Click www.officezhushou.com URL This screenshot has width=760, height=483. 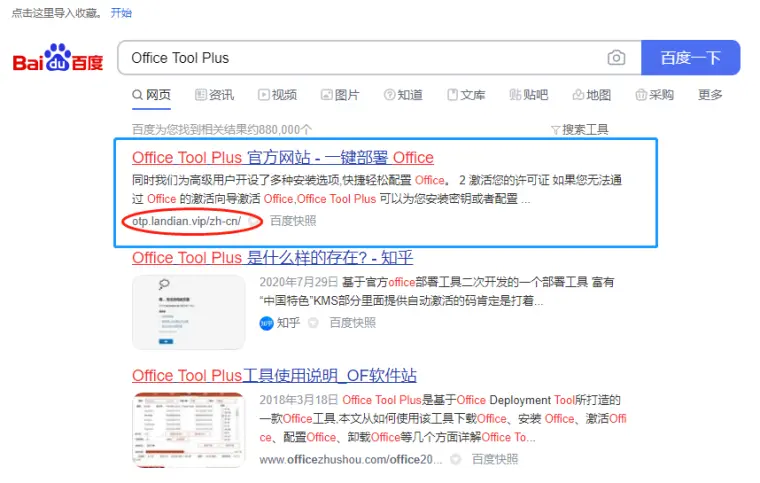click(351, 459)
